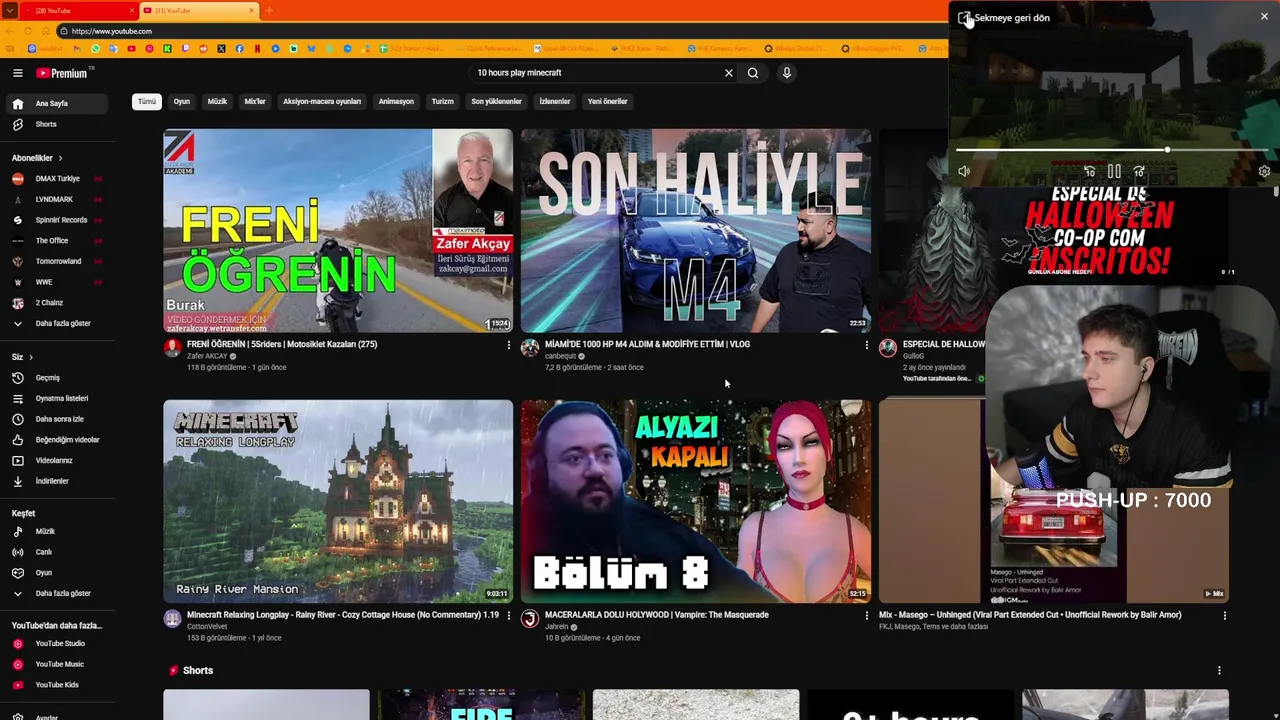The image size is (1280, 720).
Task: Open Daha sonra izle list
Action: coord(58,419)
